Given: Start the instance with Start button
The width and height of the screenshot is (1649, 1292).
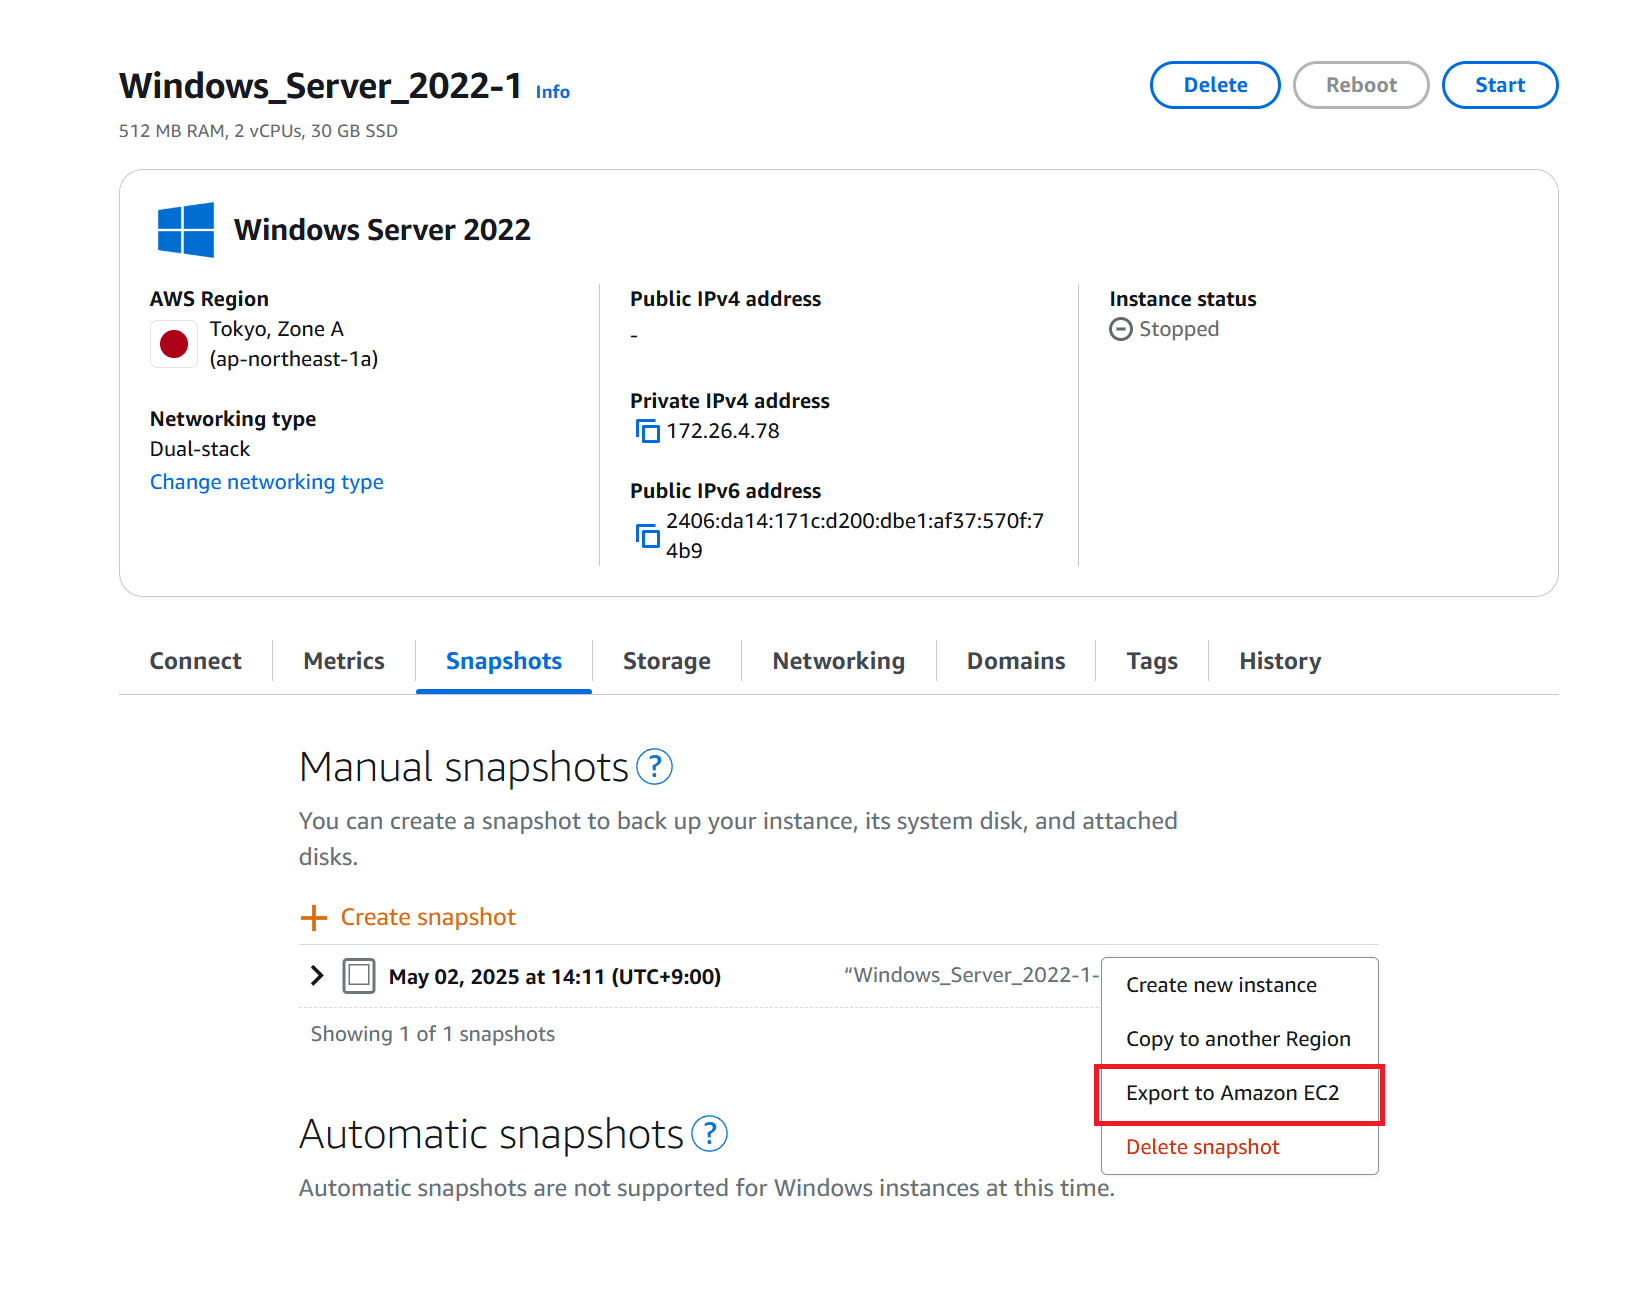Looking at the screenshot, I should [x=1500, y=85].
